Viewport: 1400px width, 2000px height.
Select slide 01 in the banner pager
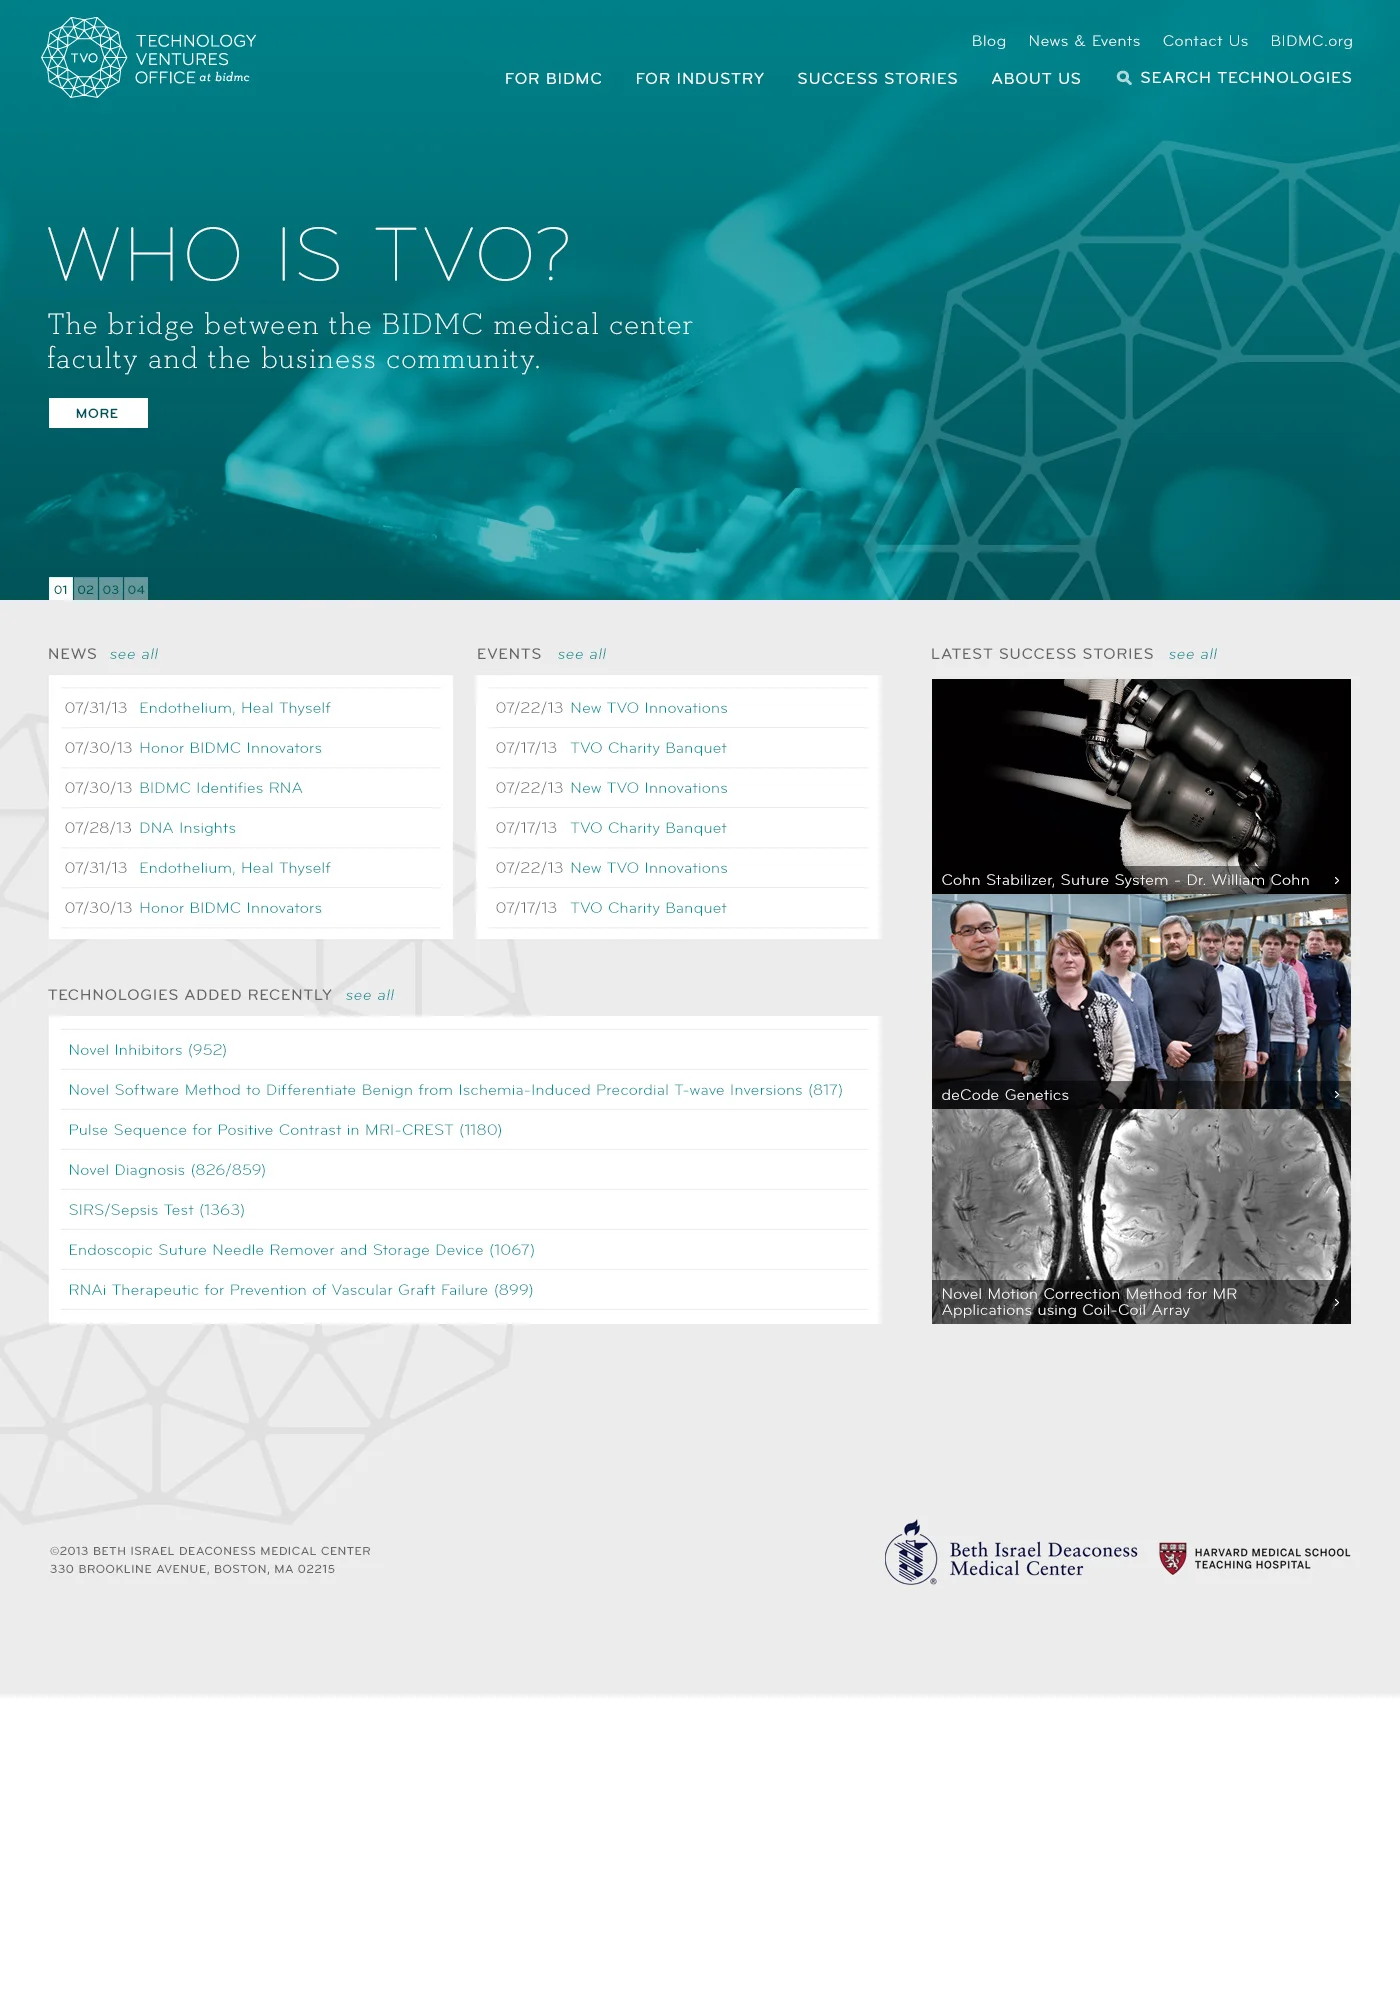click(x=61, y=589)
